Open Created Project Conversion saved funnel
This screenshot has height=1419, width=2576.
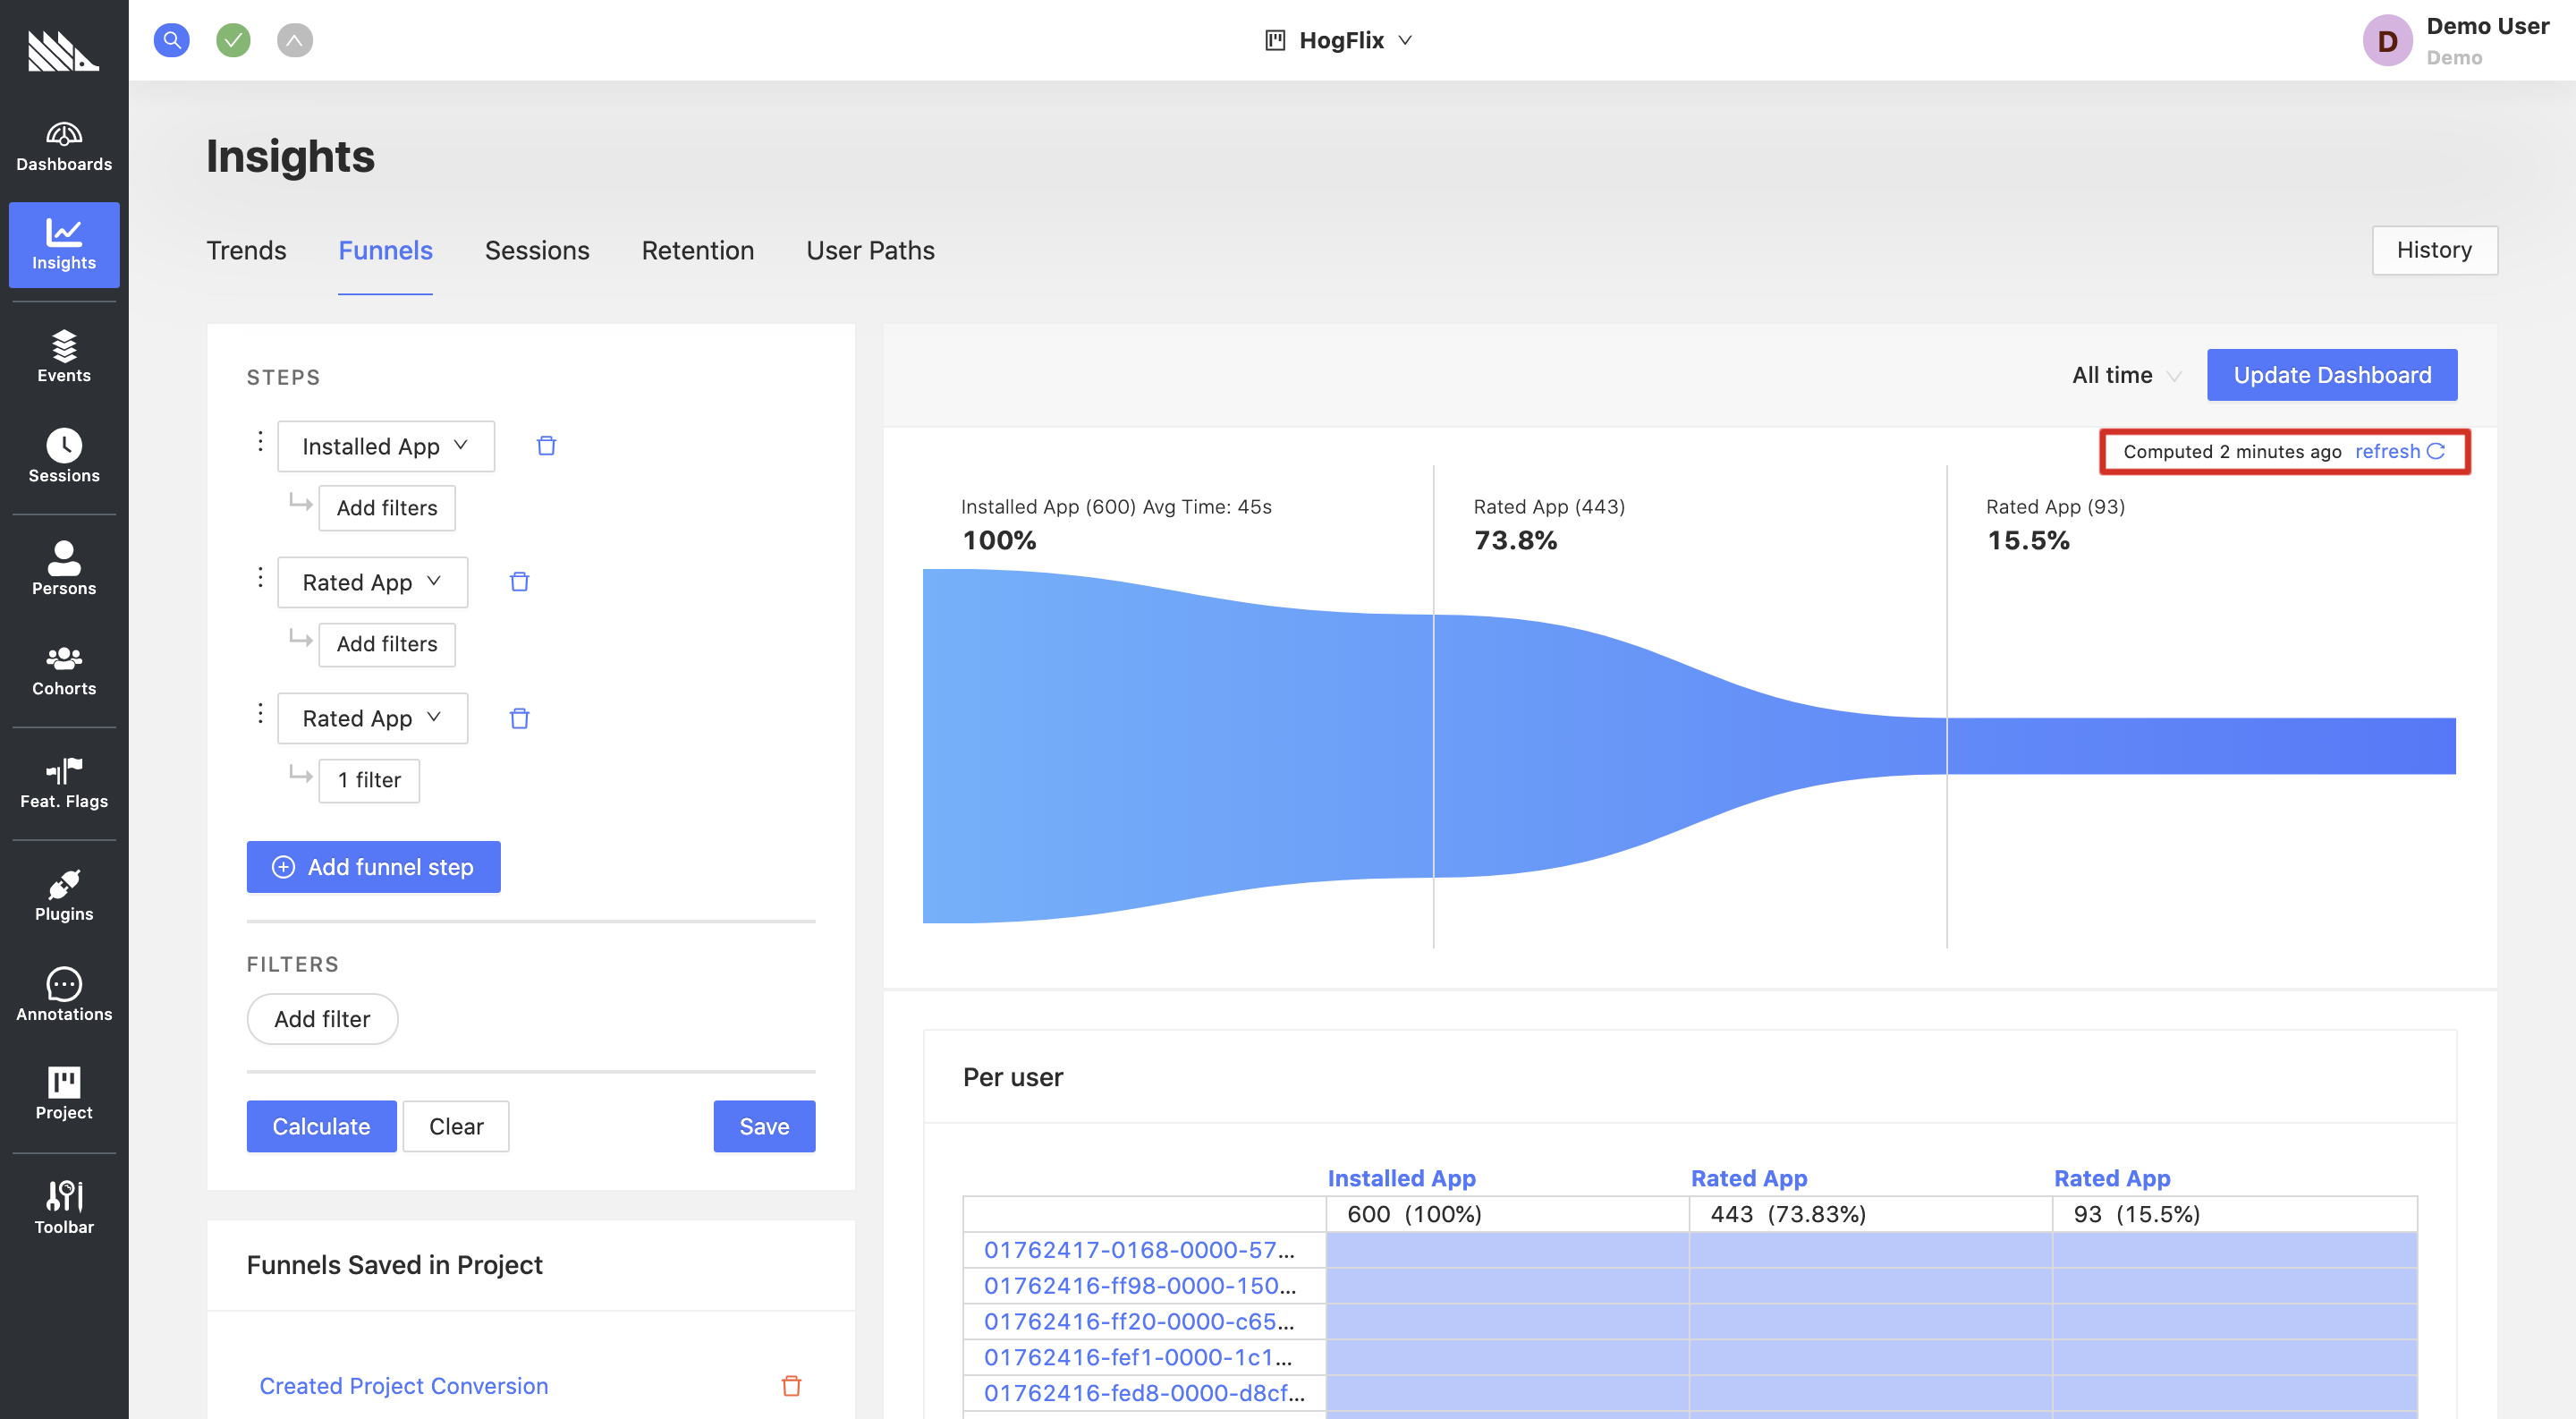tap(403, 1386)
